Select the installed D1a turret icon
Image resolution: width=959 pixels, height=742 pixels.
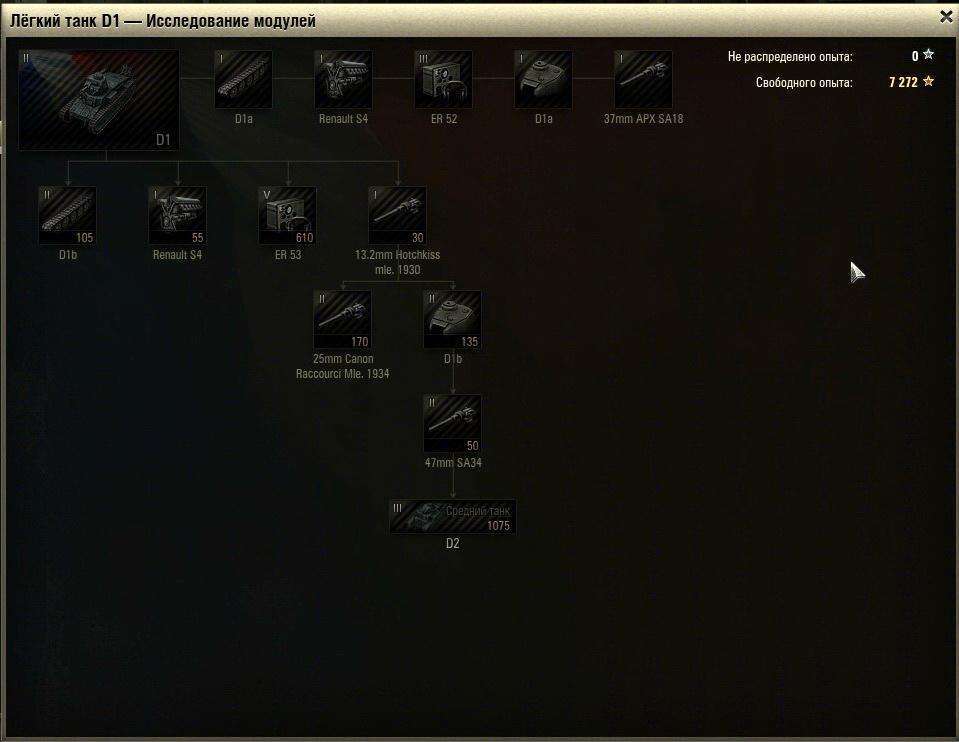coord(543,80)
